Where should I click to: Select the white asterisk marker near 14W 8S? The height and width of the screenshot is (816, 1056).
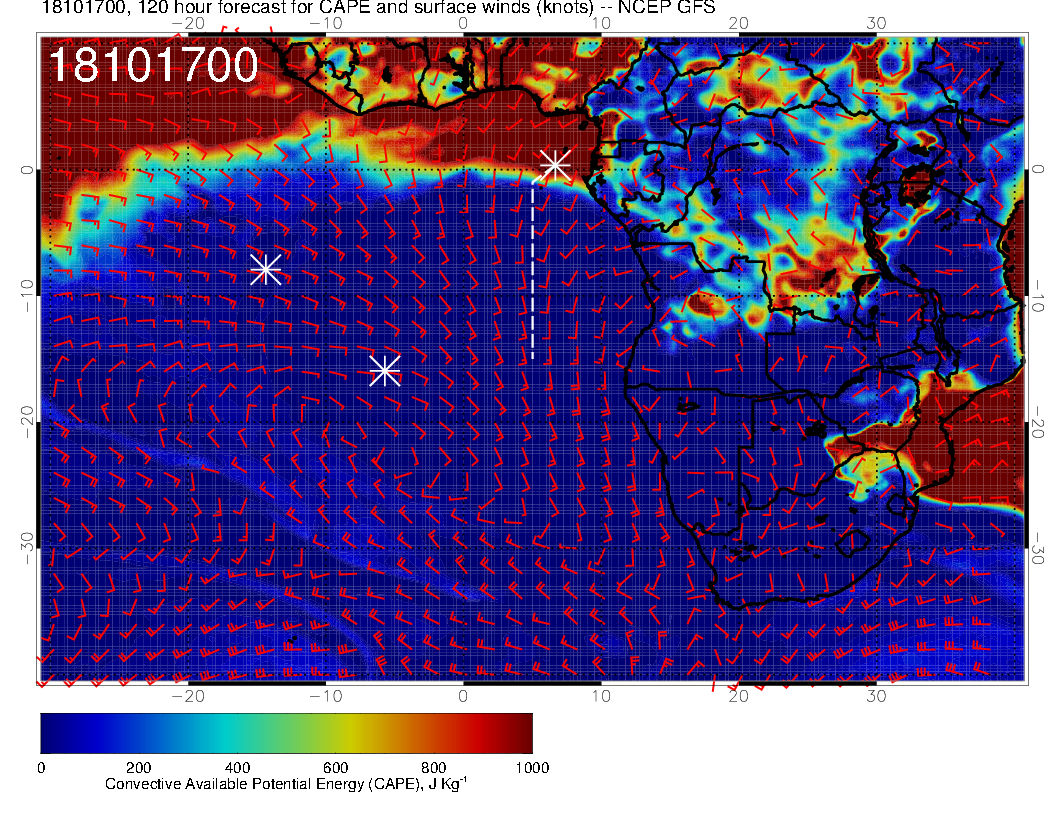pyautogui.click(x=265, y=269)
